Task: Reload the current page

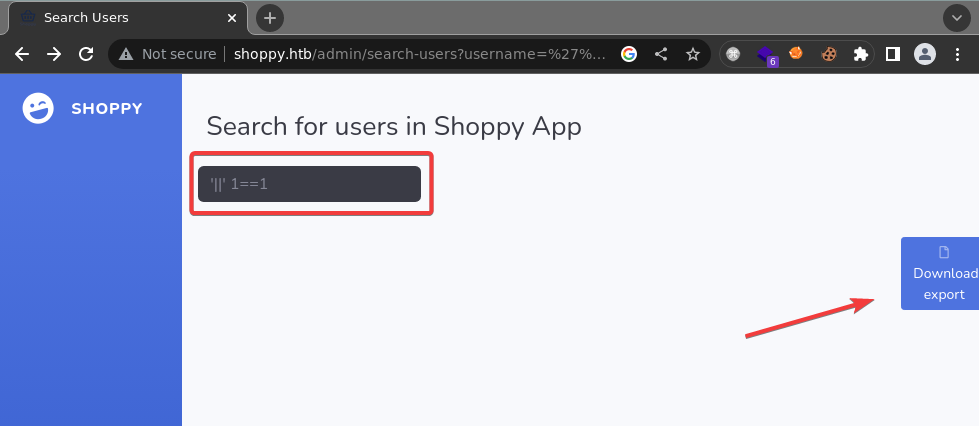Action: (86, 54)
